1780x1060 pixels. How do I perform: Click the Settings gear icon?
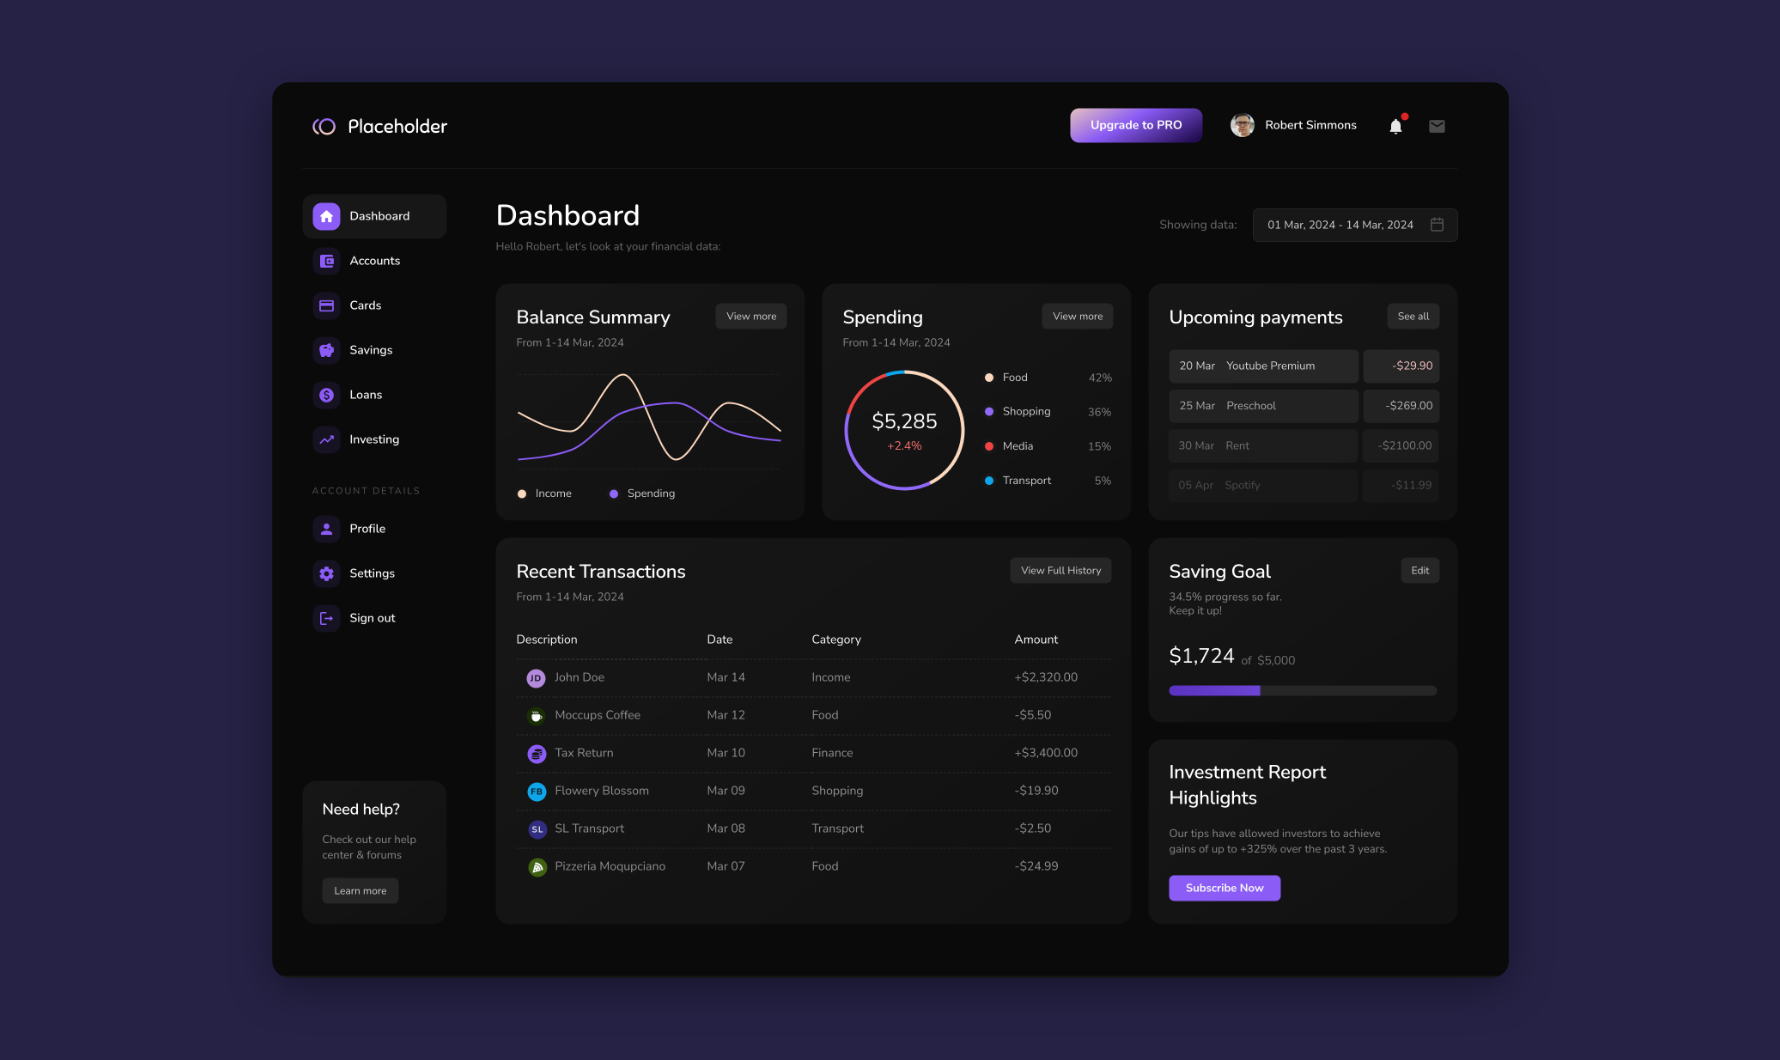(326, 574)
